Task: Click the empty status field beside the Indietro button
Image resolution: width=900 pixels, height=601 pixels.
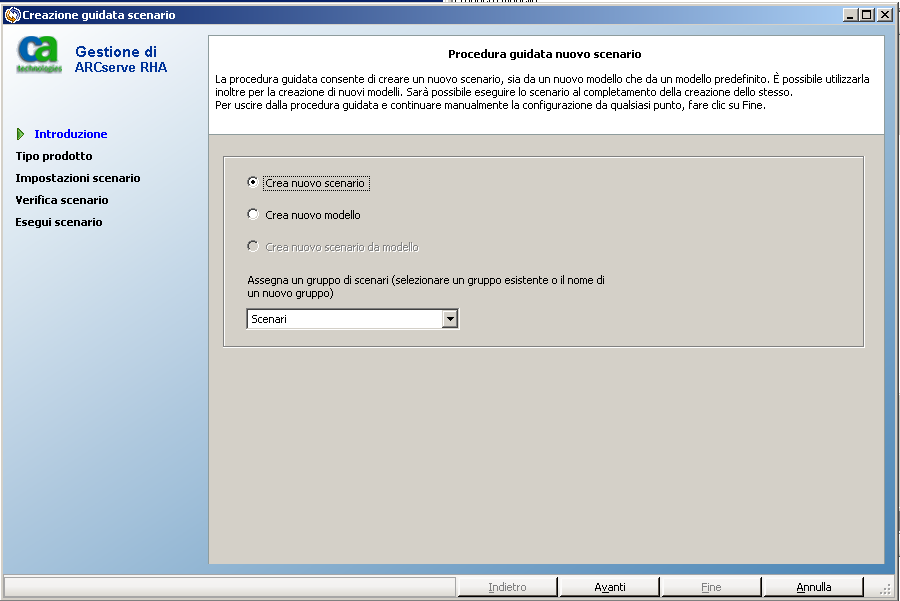Action: (x=230, y=587)
